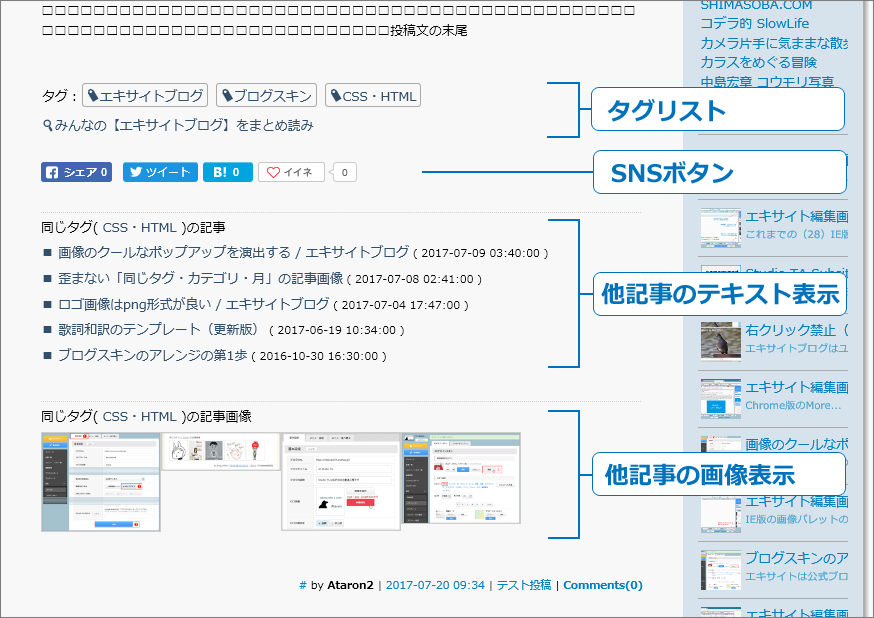Viewport: 874px width, 618px height.
Task: Open sidebar link SHIMASOBA.COM
Action: (756, 5)
